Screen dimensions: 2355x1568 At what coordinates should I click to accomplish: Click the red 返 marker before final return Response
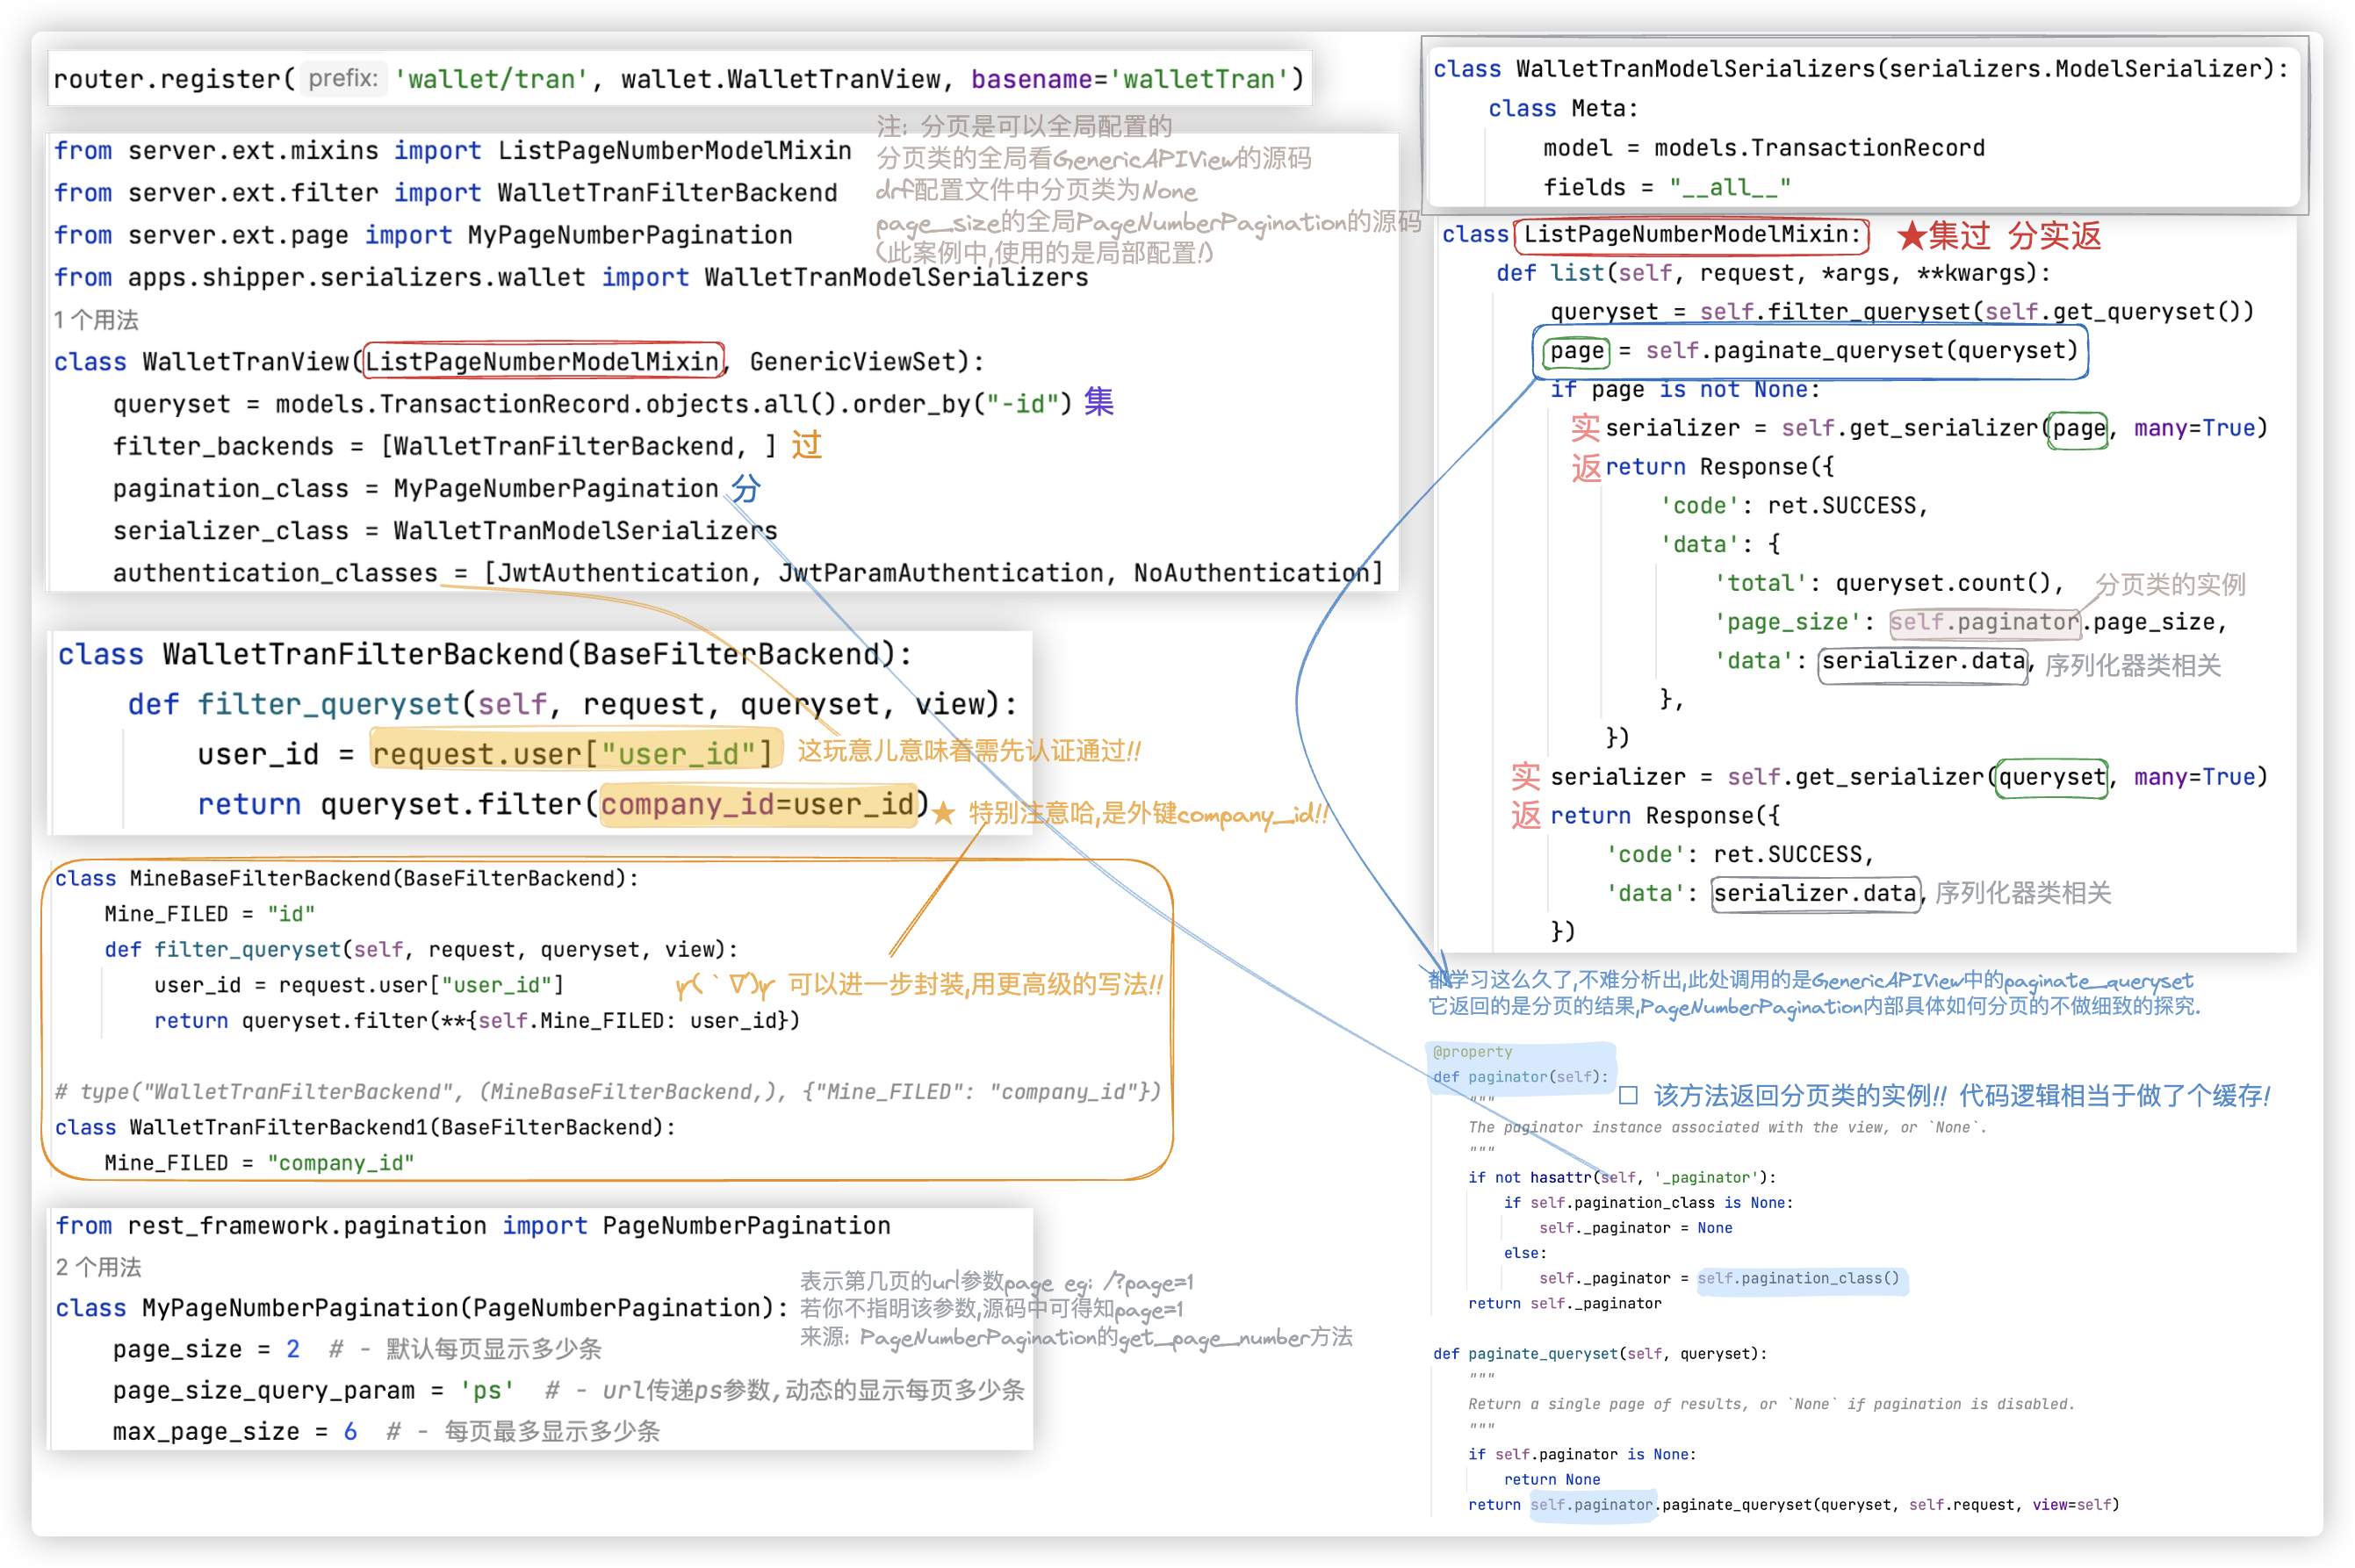tap(1525, 816)
